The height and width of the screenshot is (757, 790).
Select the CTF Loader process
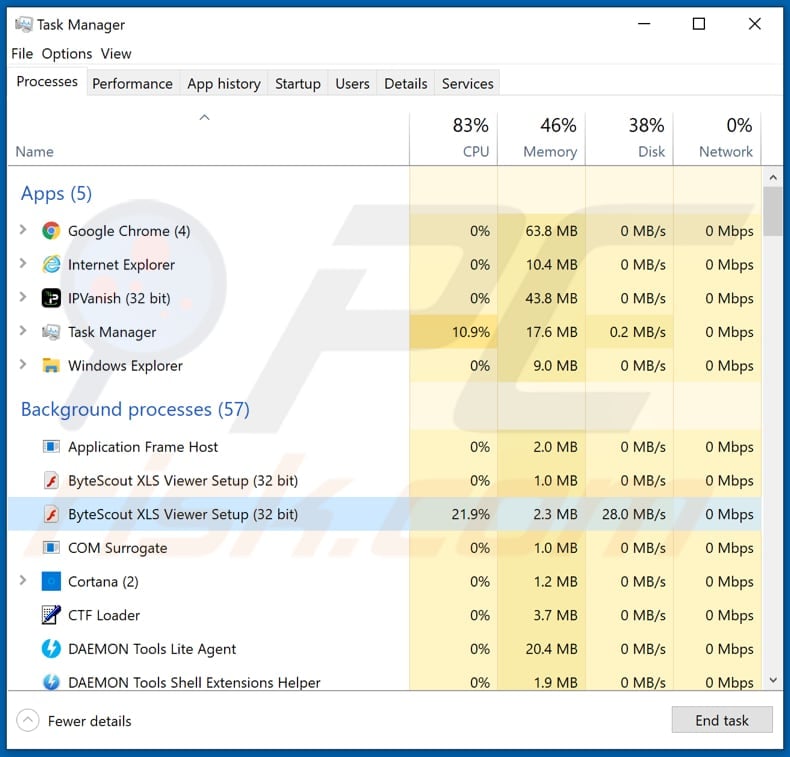coord(384,615)
